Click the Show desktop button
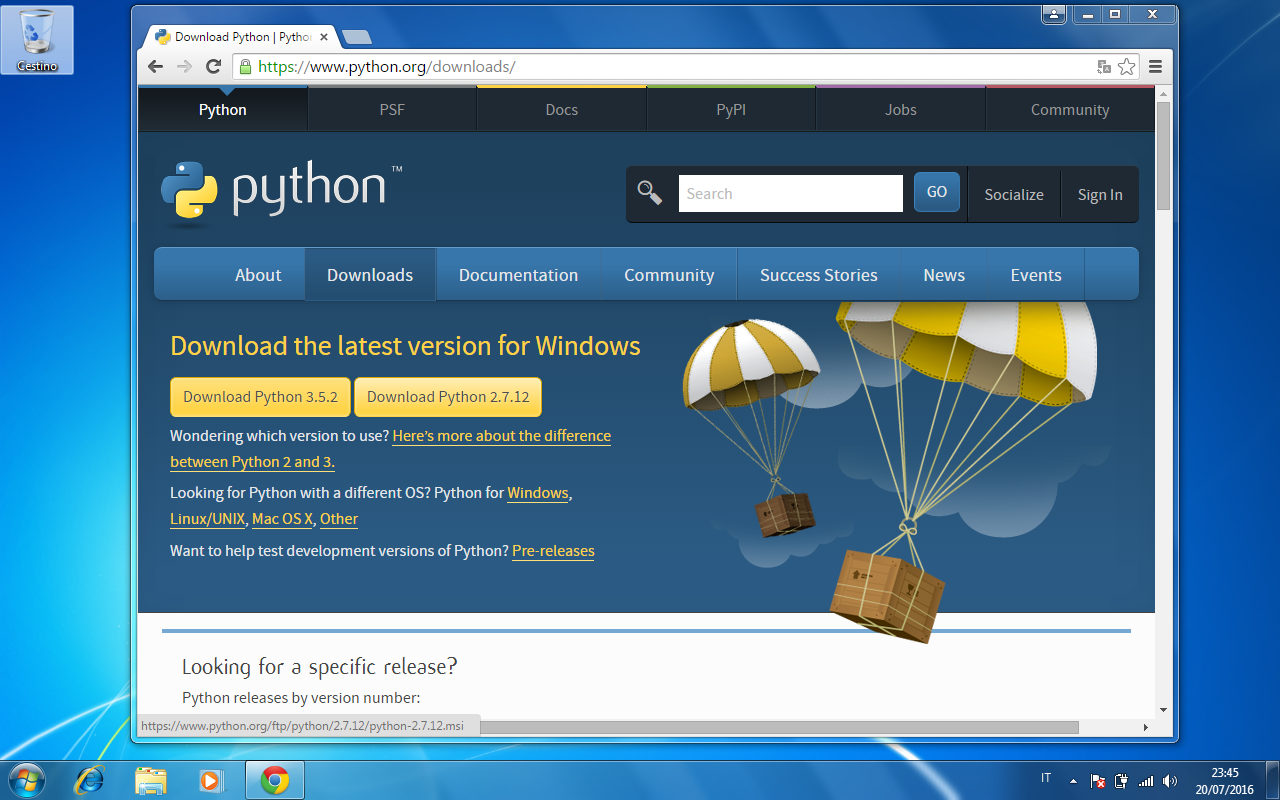 tap(1272, 780)
